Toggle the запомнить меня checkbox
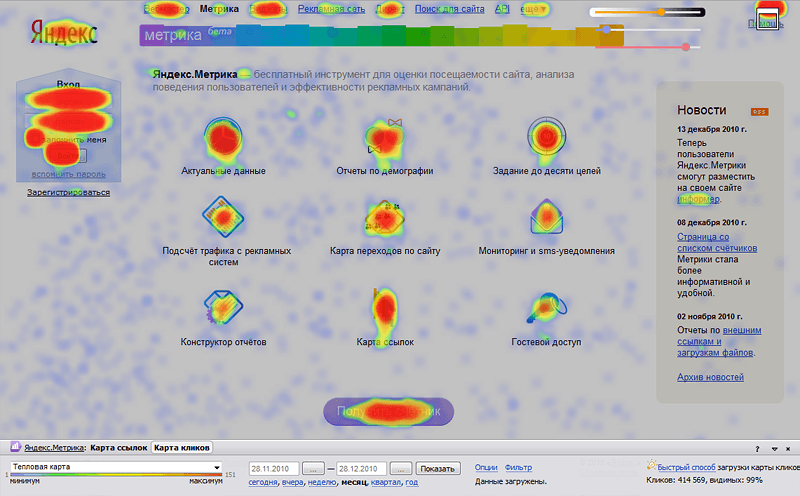The image size is (800, 496). pos(35,139)
